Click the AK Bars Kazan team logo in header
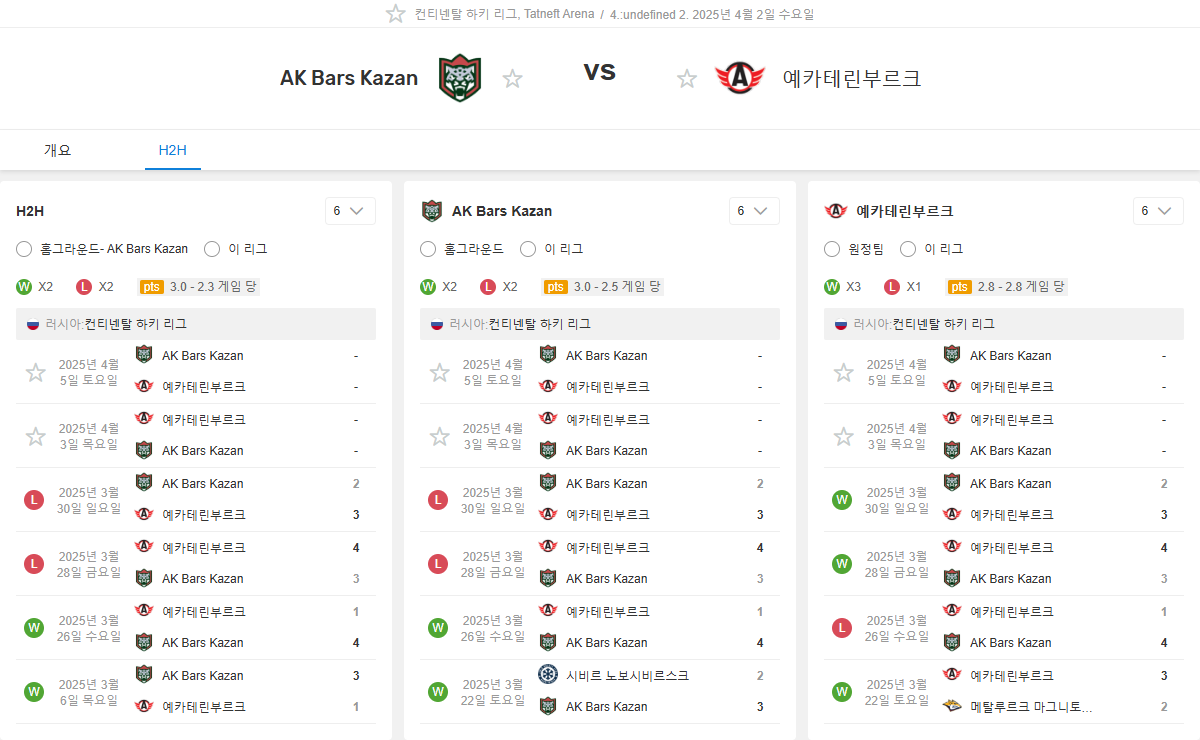 (x=460, y=78)
